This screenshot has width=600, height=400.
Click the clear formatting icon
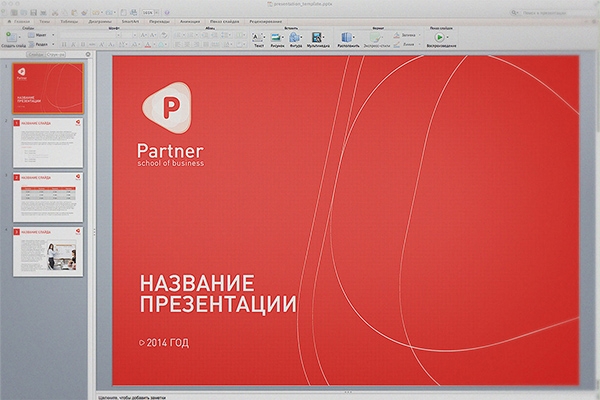(x=164, y=35)
